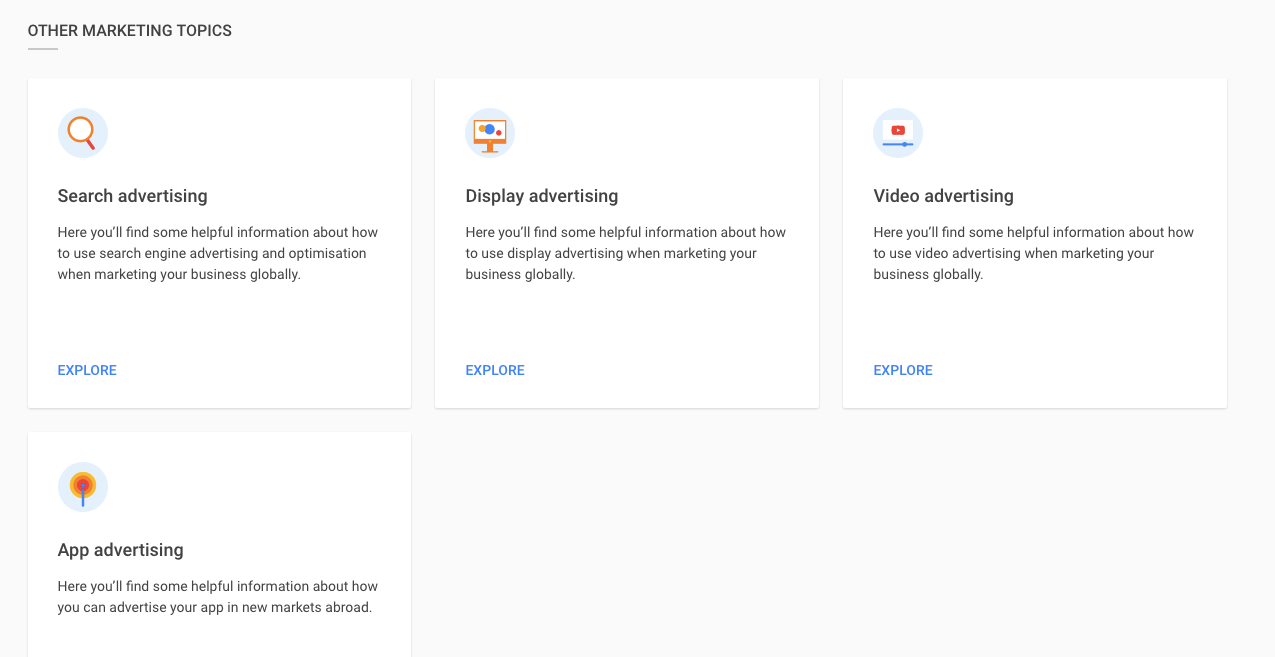Click the Other Marketing Topics section title
The width and height of the screenshot is (1275, 657).
[130, 31]
